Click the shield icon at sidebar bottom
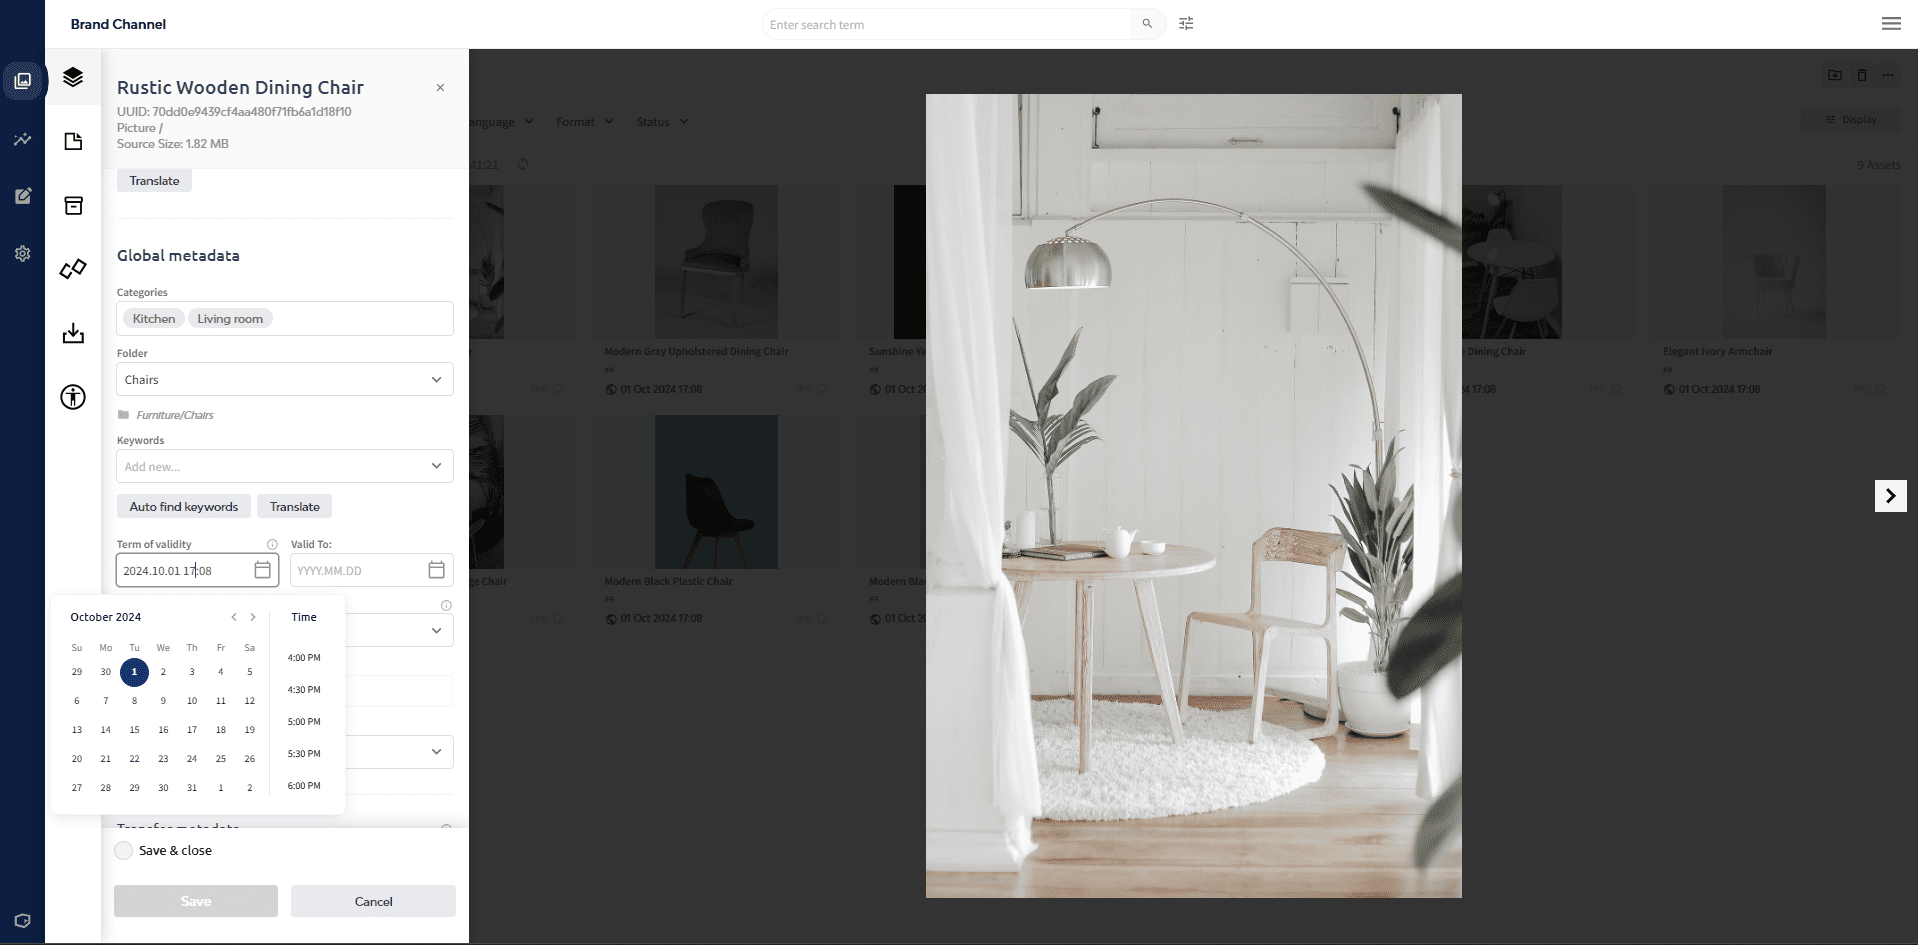Viewport: 1918px width, 945px height. 22,921
